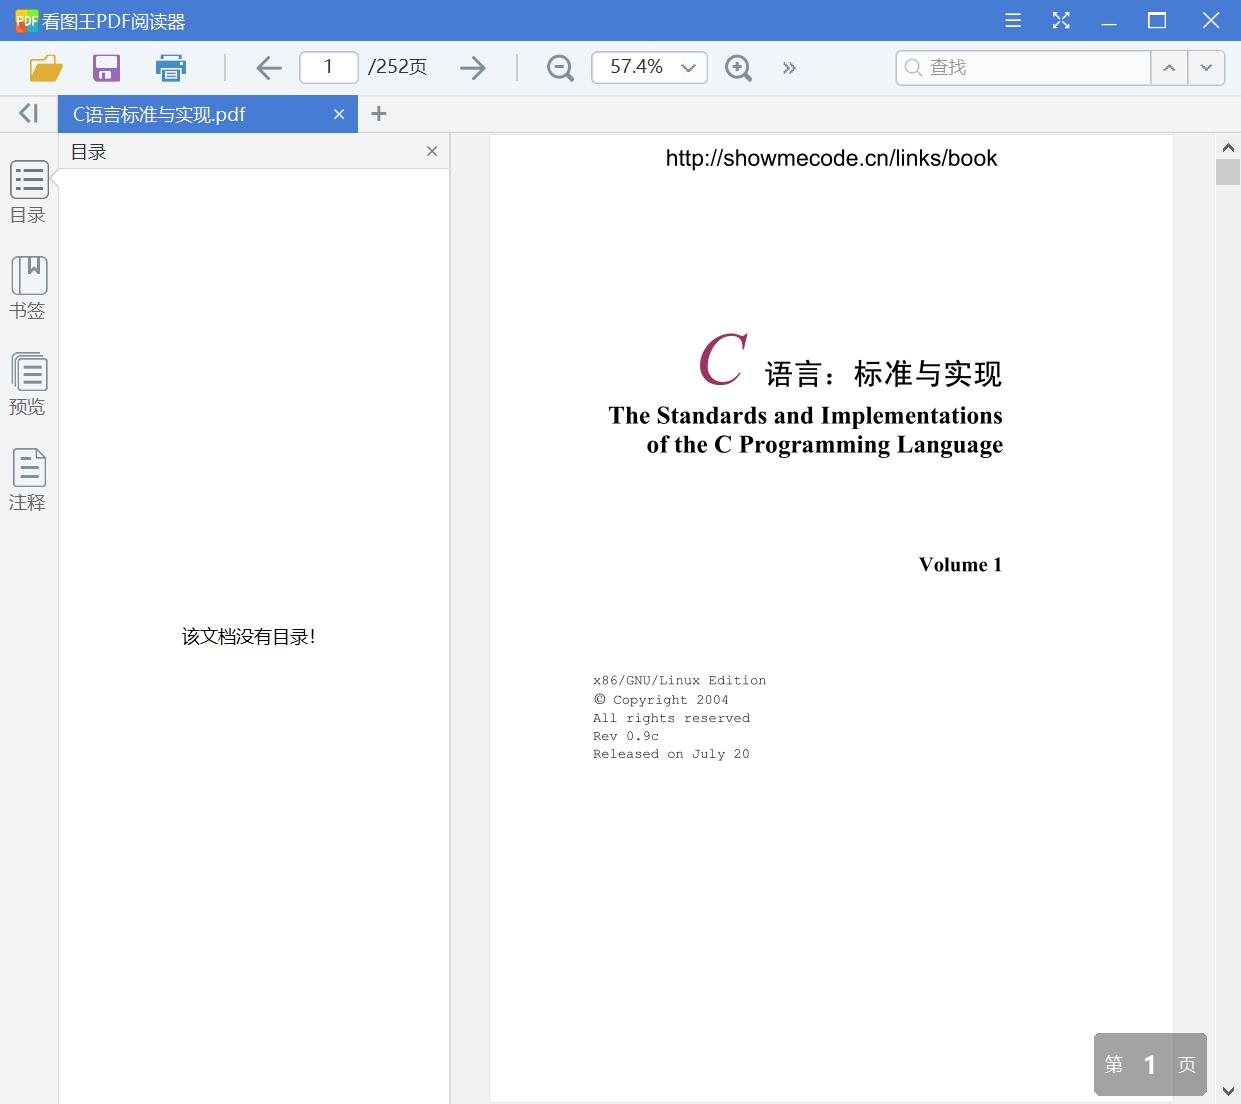Open a PDF file with the folder icon
The width and height of the screenshot is (1241, 1104).
pos(44,67)
